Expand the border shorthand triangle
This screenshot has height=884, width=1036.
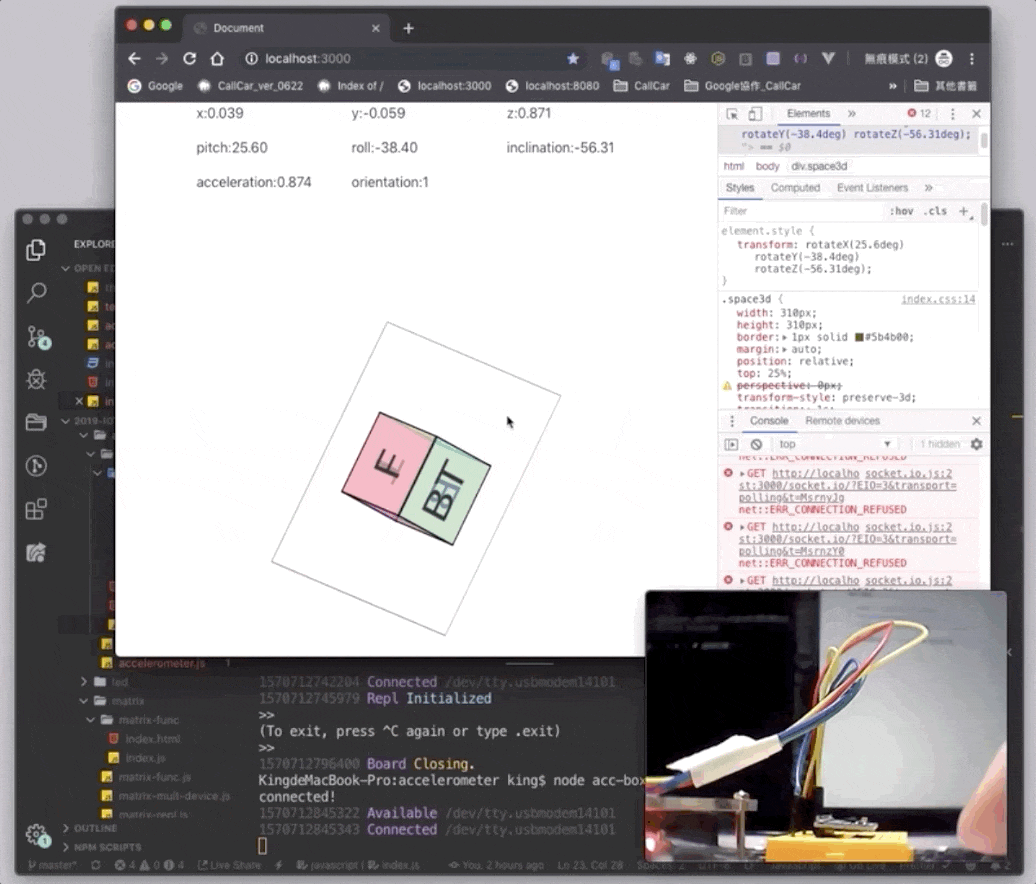click(785, 337)
